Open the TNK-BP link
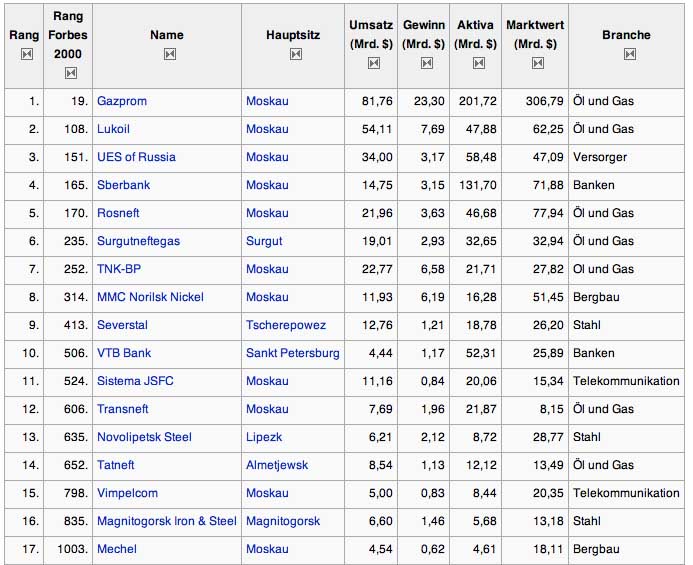 tap(119, 269)
